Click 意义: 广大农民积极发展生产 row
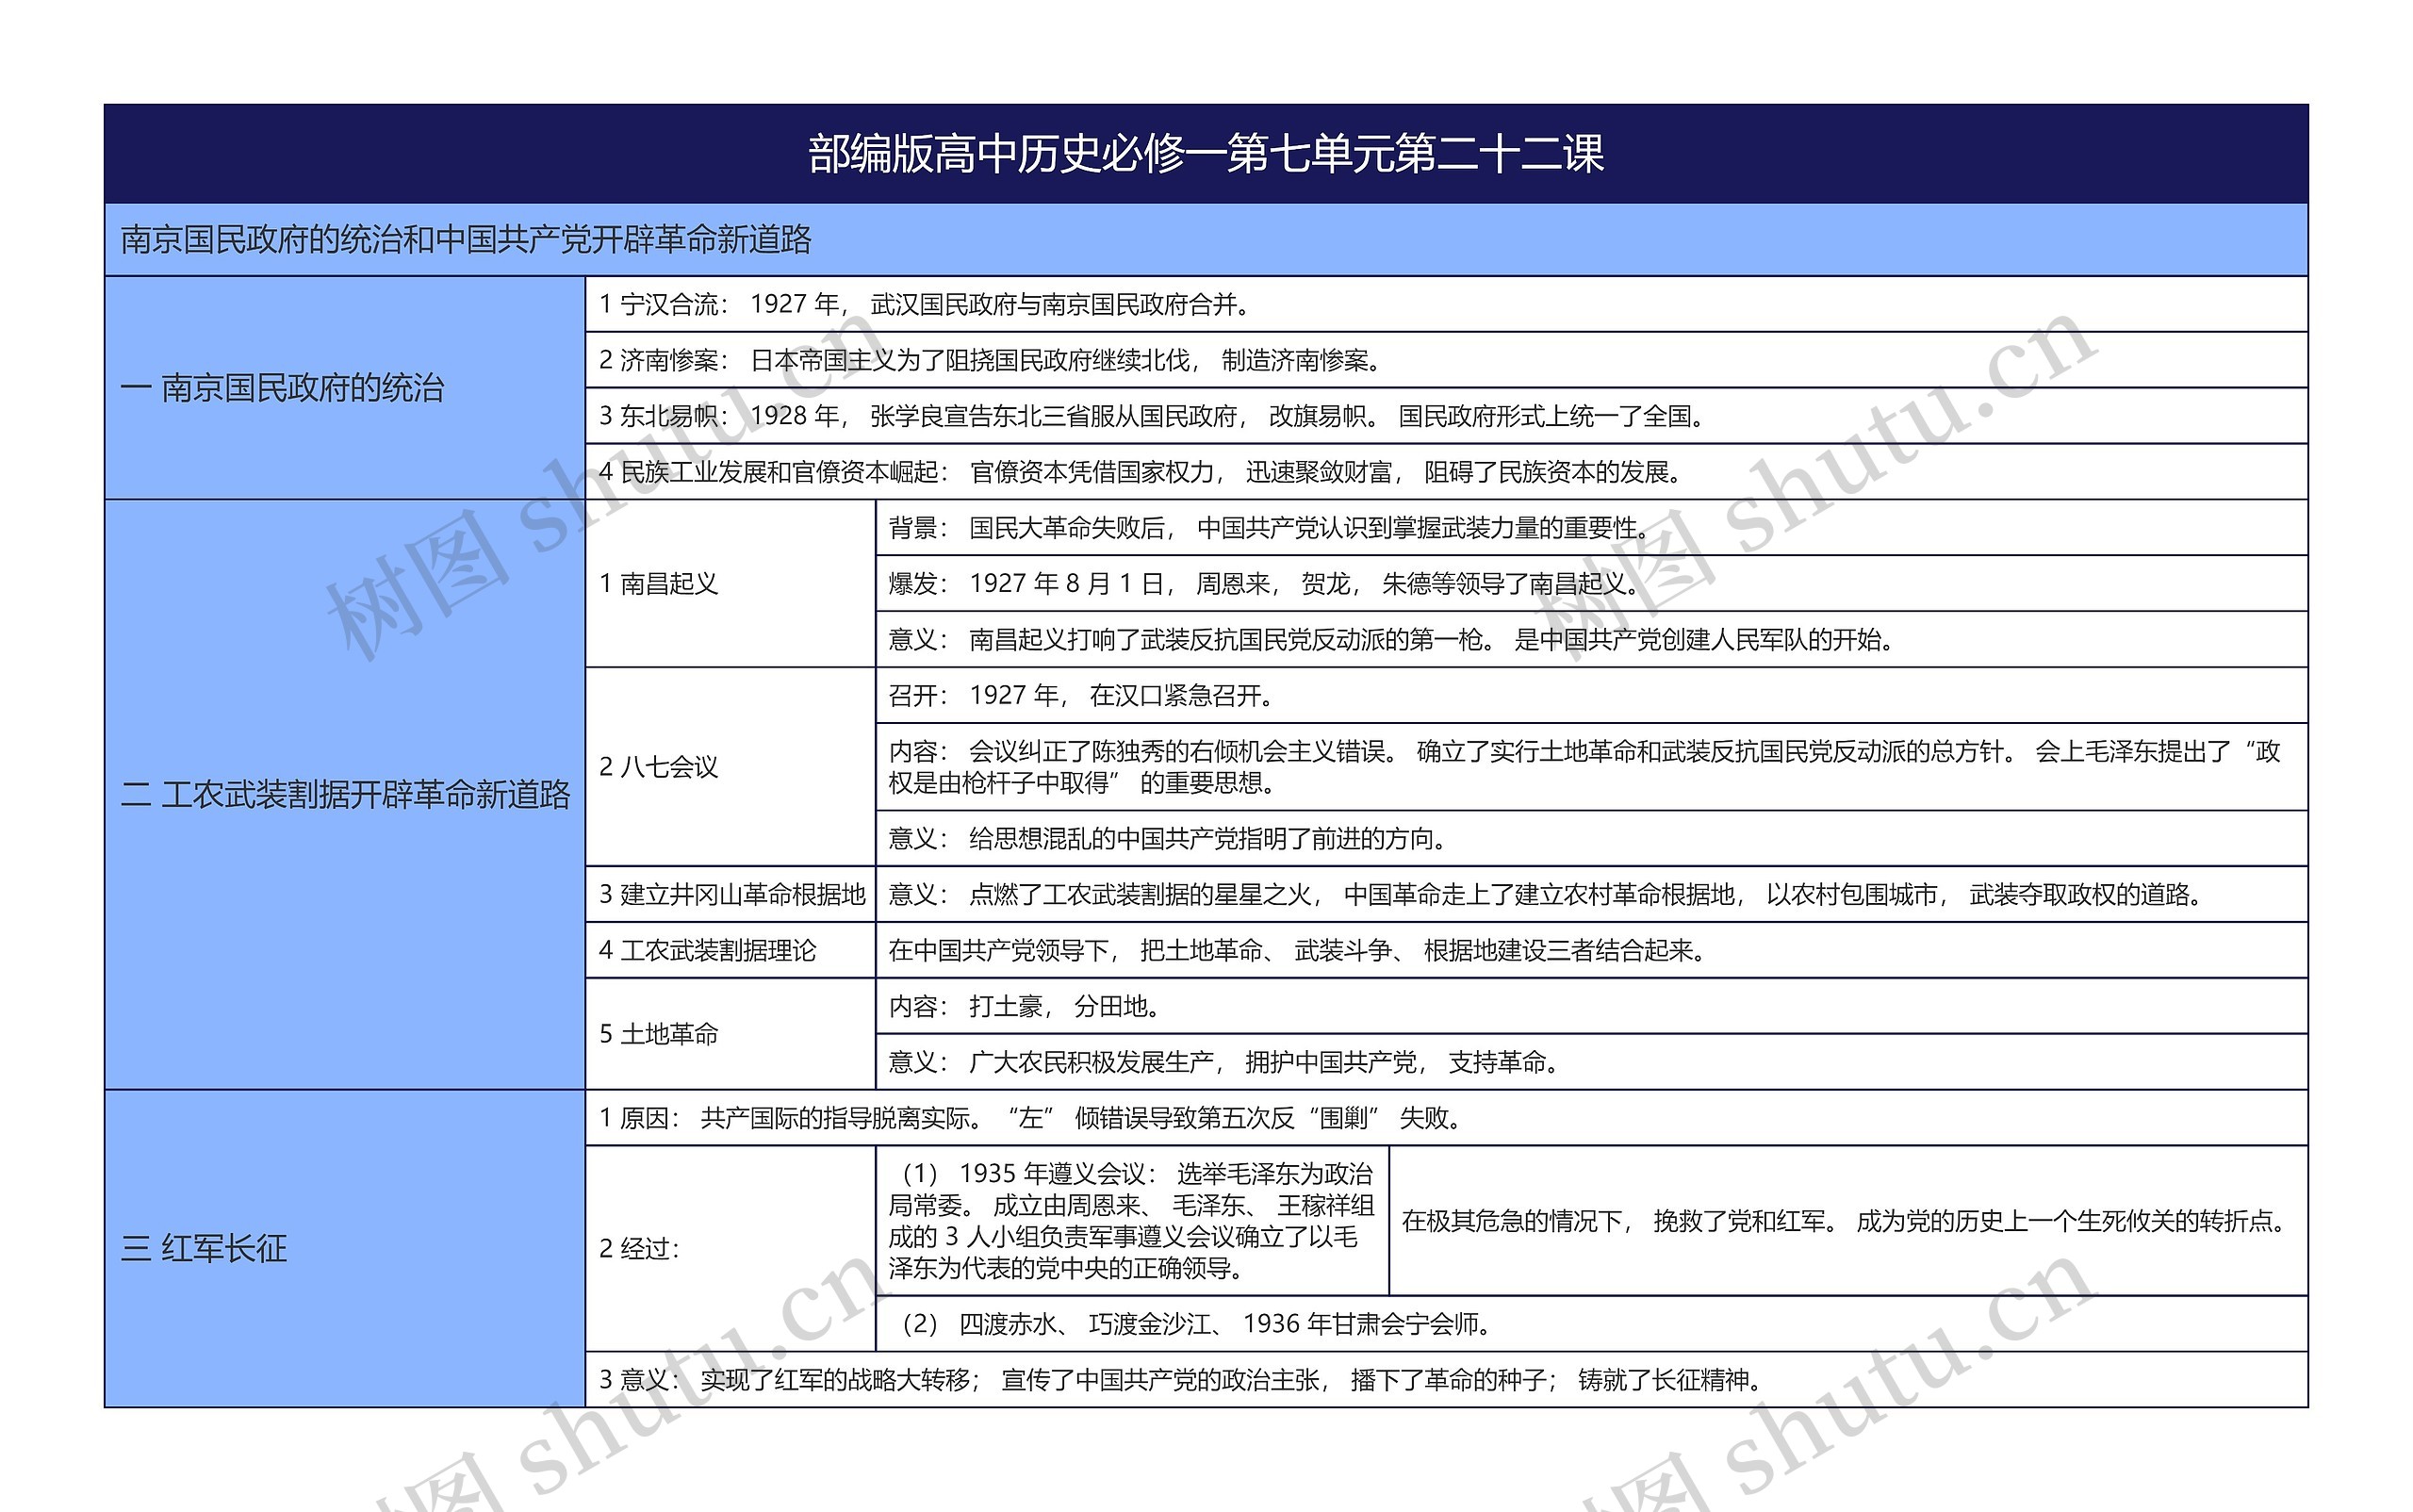 pyautogui.click(x=1592, y=1062)
